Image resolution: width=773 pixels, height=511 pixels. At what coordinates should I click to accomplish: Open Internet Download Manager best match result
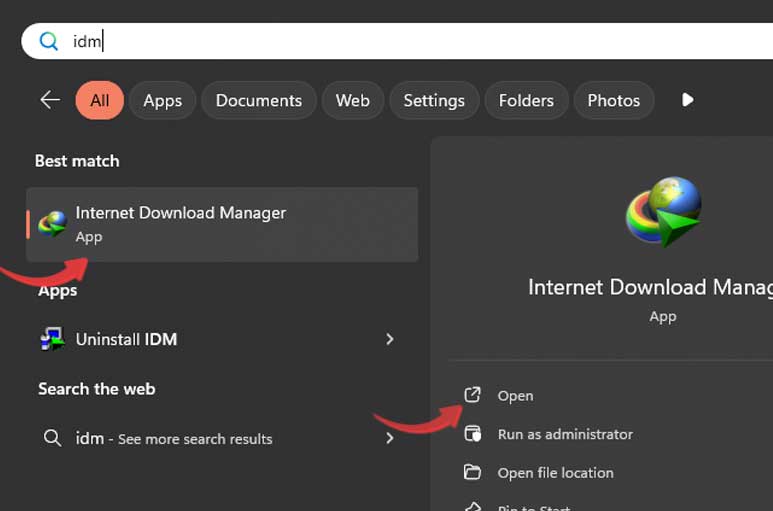(222, 224)
